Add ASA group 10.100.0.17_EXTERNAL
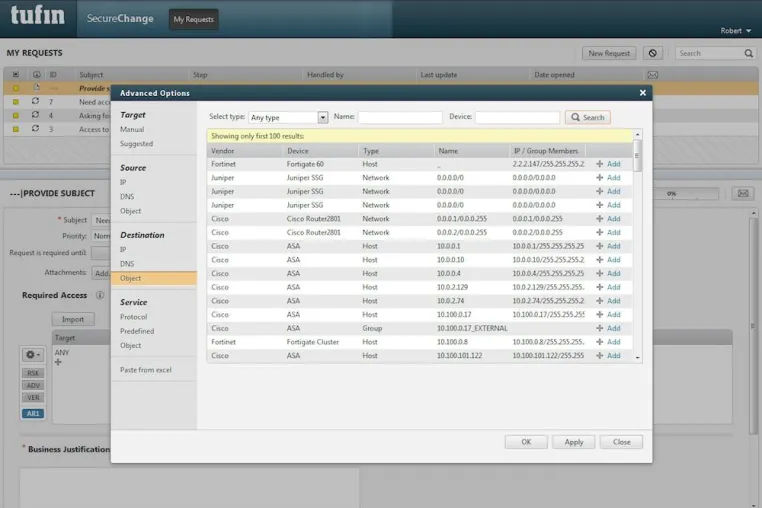762x508 pixels. [x=608, y=328]
